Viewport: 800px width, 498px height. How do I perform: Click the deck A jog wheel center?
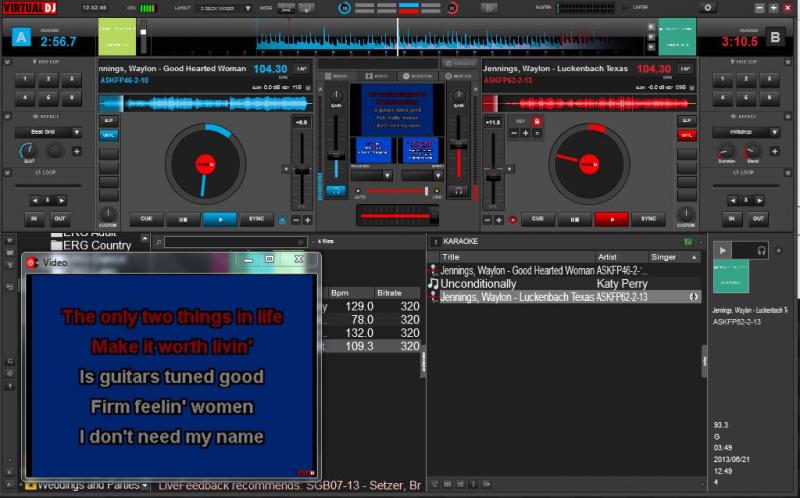coord(205,164)
